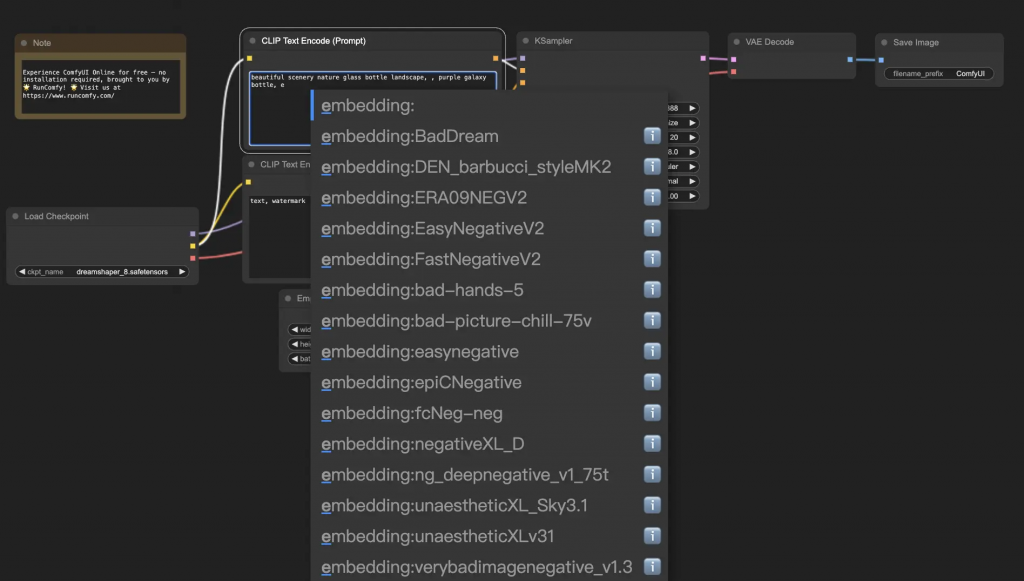Image resolution: width=1024 pixels, height=581 pixels.
Task: Collapse the Note node via its dot
Action: click(x=24, y=43)
